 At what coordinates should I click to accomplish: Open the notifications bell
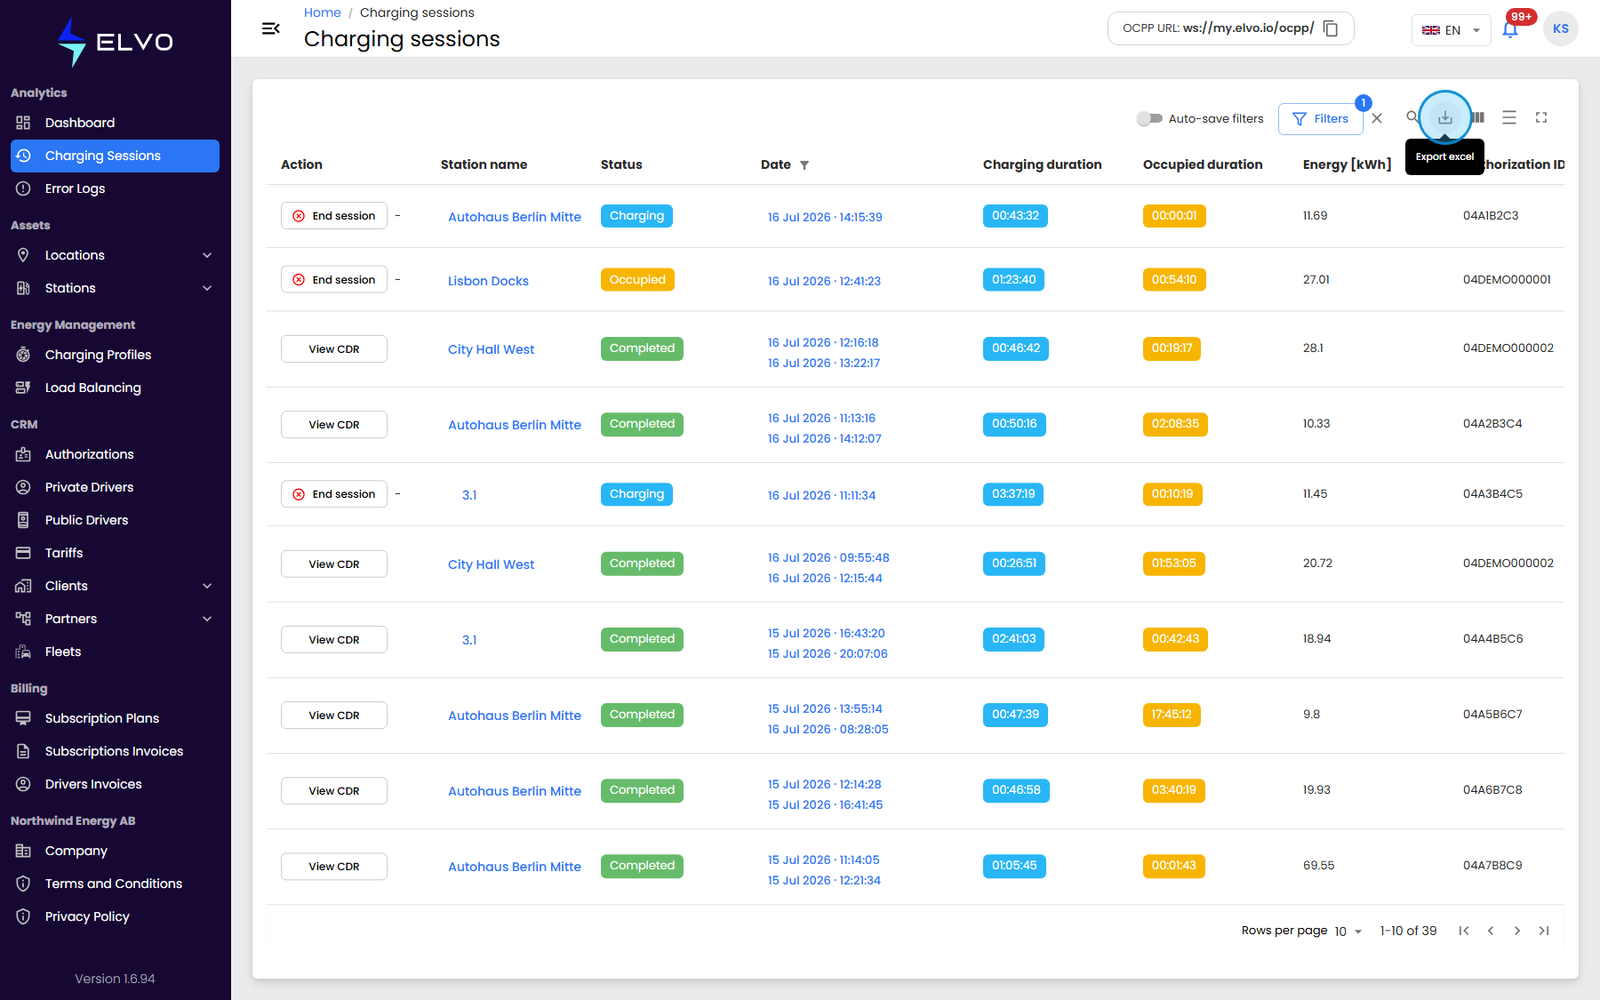click(1510, 30)
